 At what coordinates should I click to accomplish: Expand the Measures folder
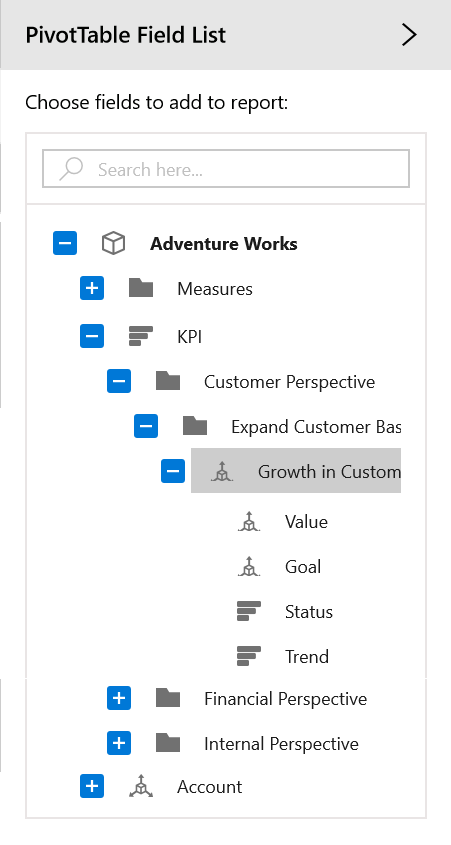click(92, 288)
